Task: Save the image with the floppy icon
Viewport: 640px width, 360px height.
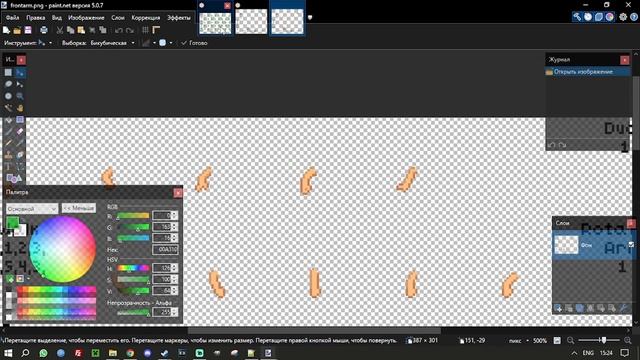Action: 28,30
